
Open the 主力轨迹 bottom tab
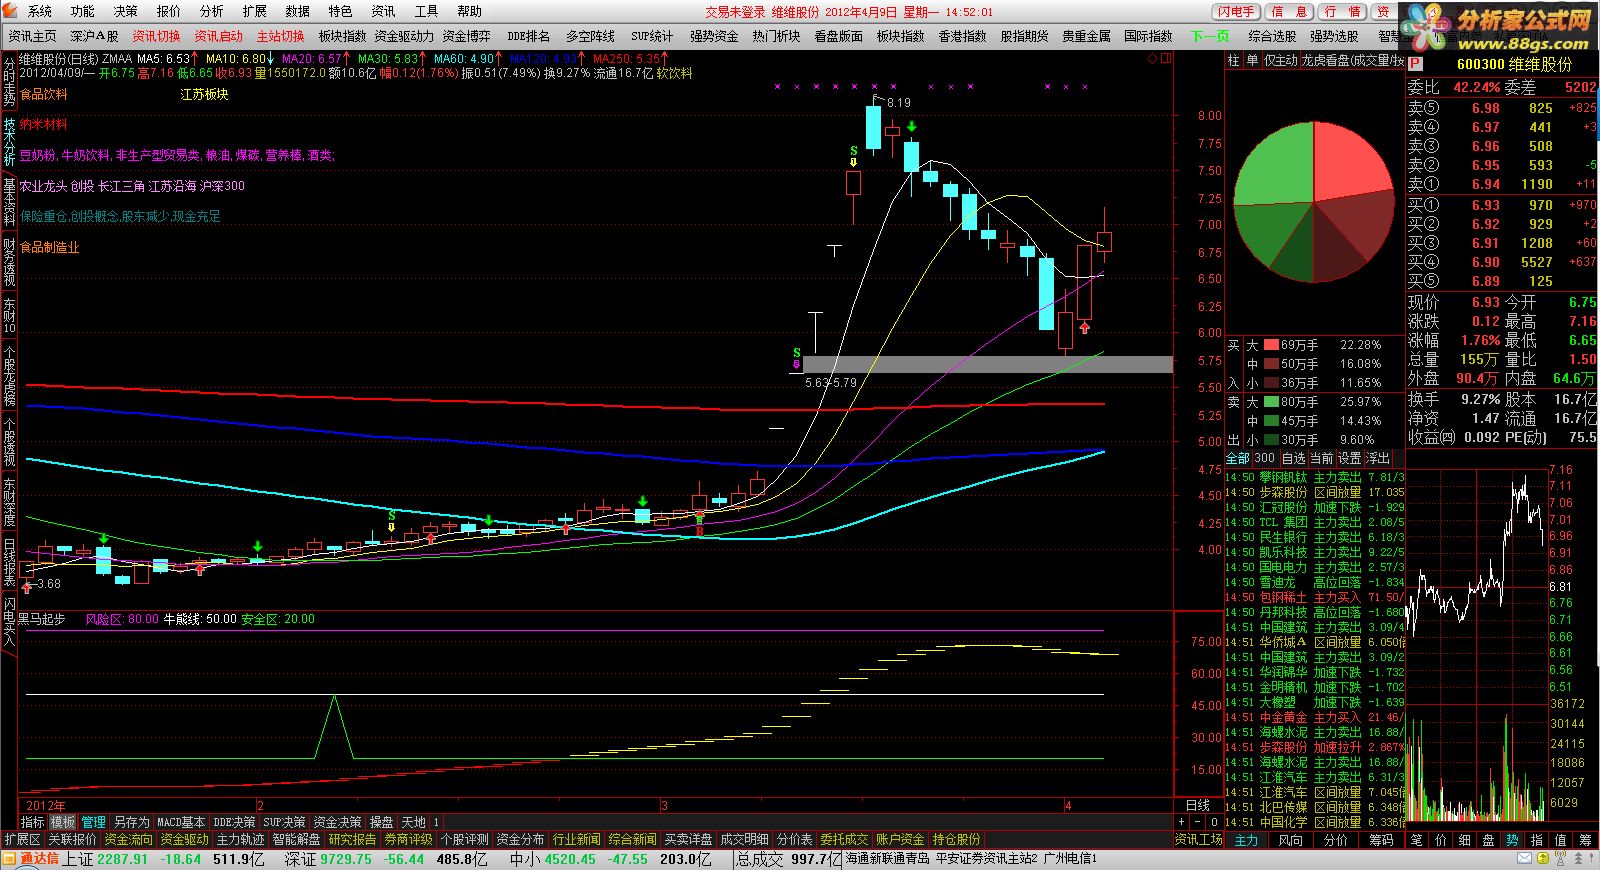(241, 840)
